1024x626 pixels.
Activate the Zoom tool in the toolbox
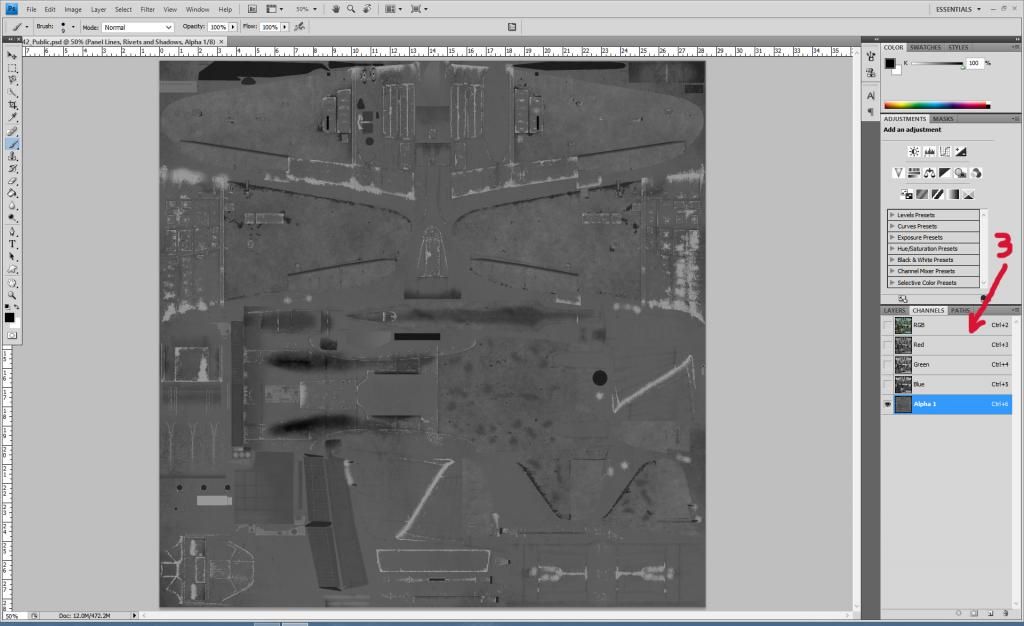(13, 296)
